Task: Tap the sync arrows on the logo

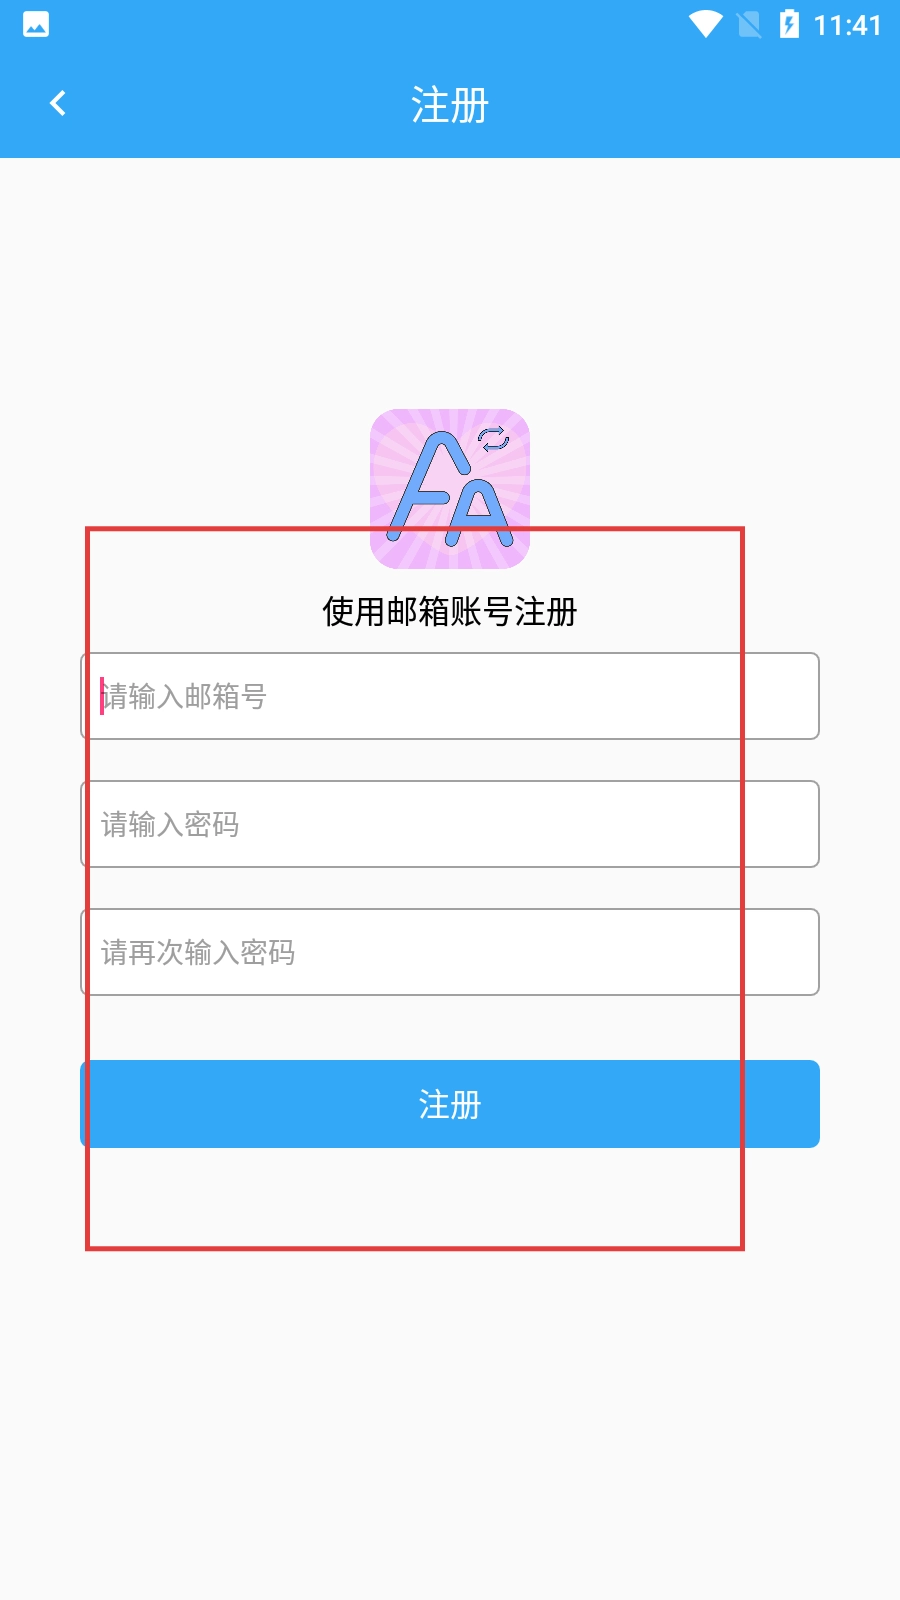Action: [x=493, y=439]
